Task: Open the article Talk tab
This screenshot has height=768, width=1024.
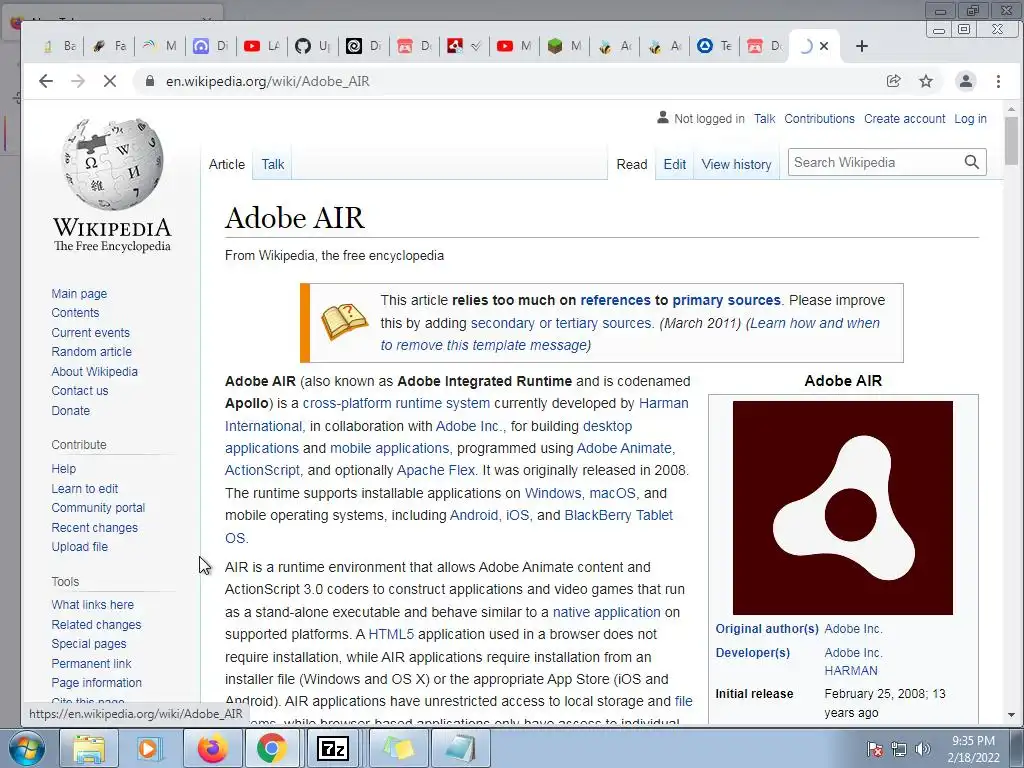Action: pos(272,165)
